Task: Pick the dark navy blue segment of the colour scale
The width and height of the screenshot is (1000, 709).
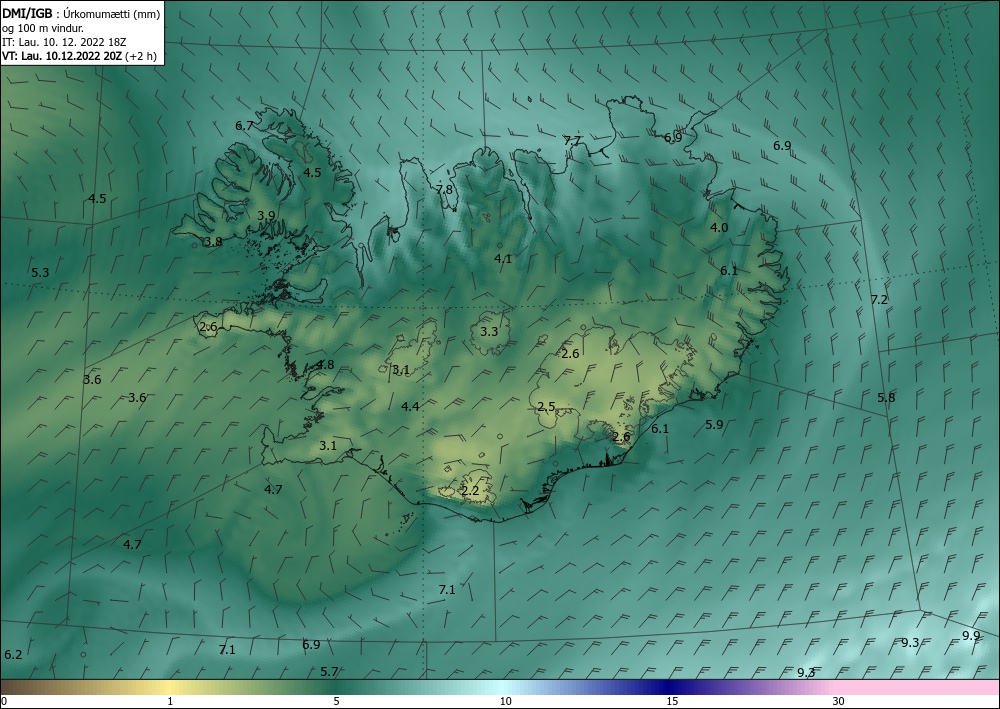Action: pyautogui.click(x=670, y=687)
